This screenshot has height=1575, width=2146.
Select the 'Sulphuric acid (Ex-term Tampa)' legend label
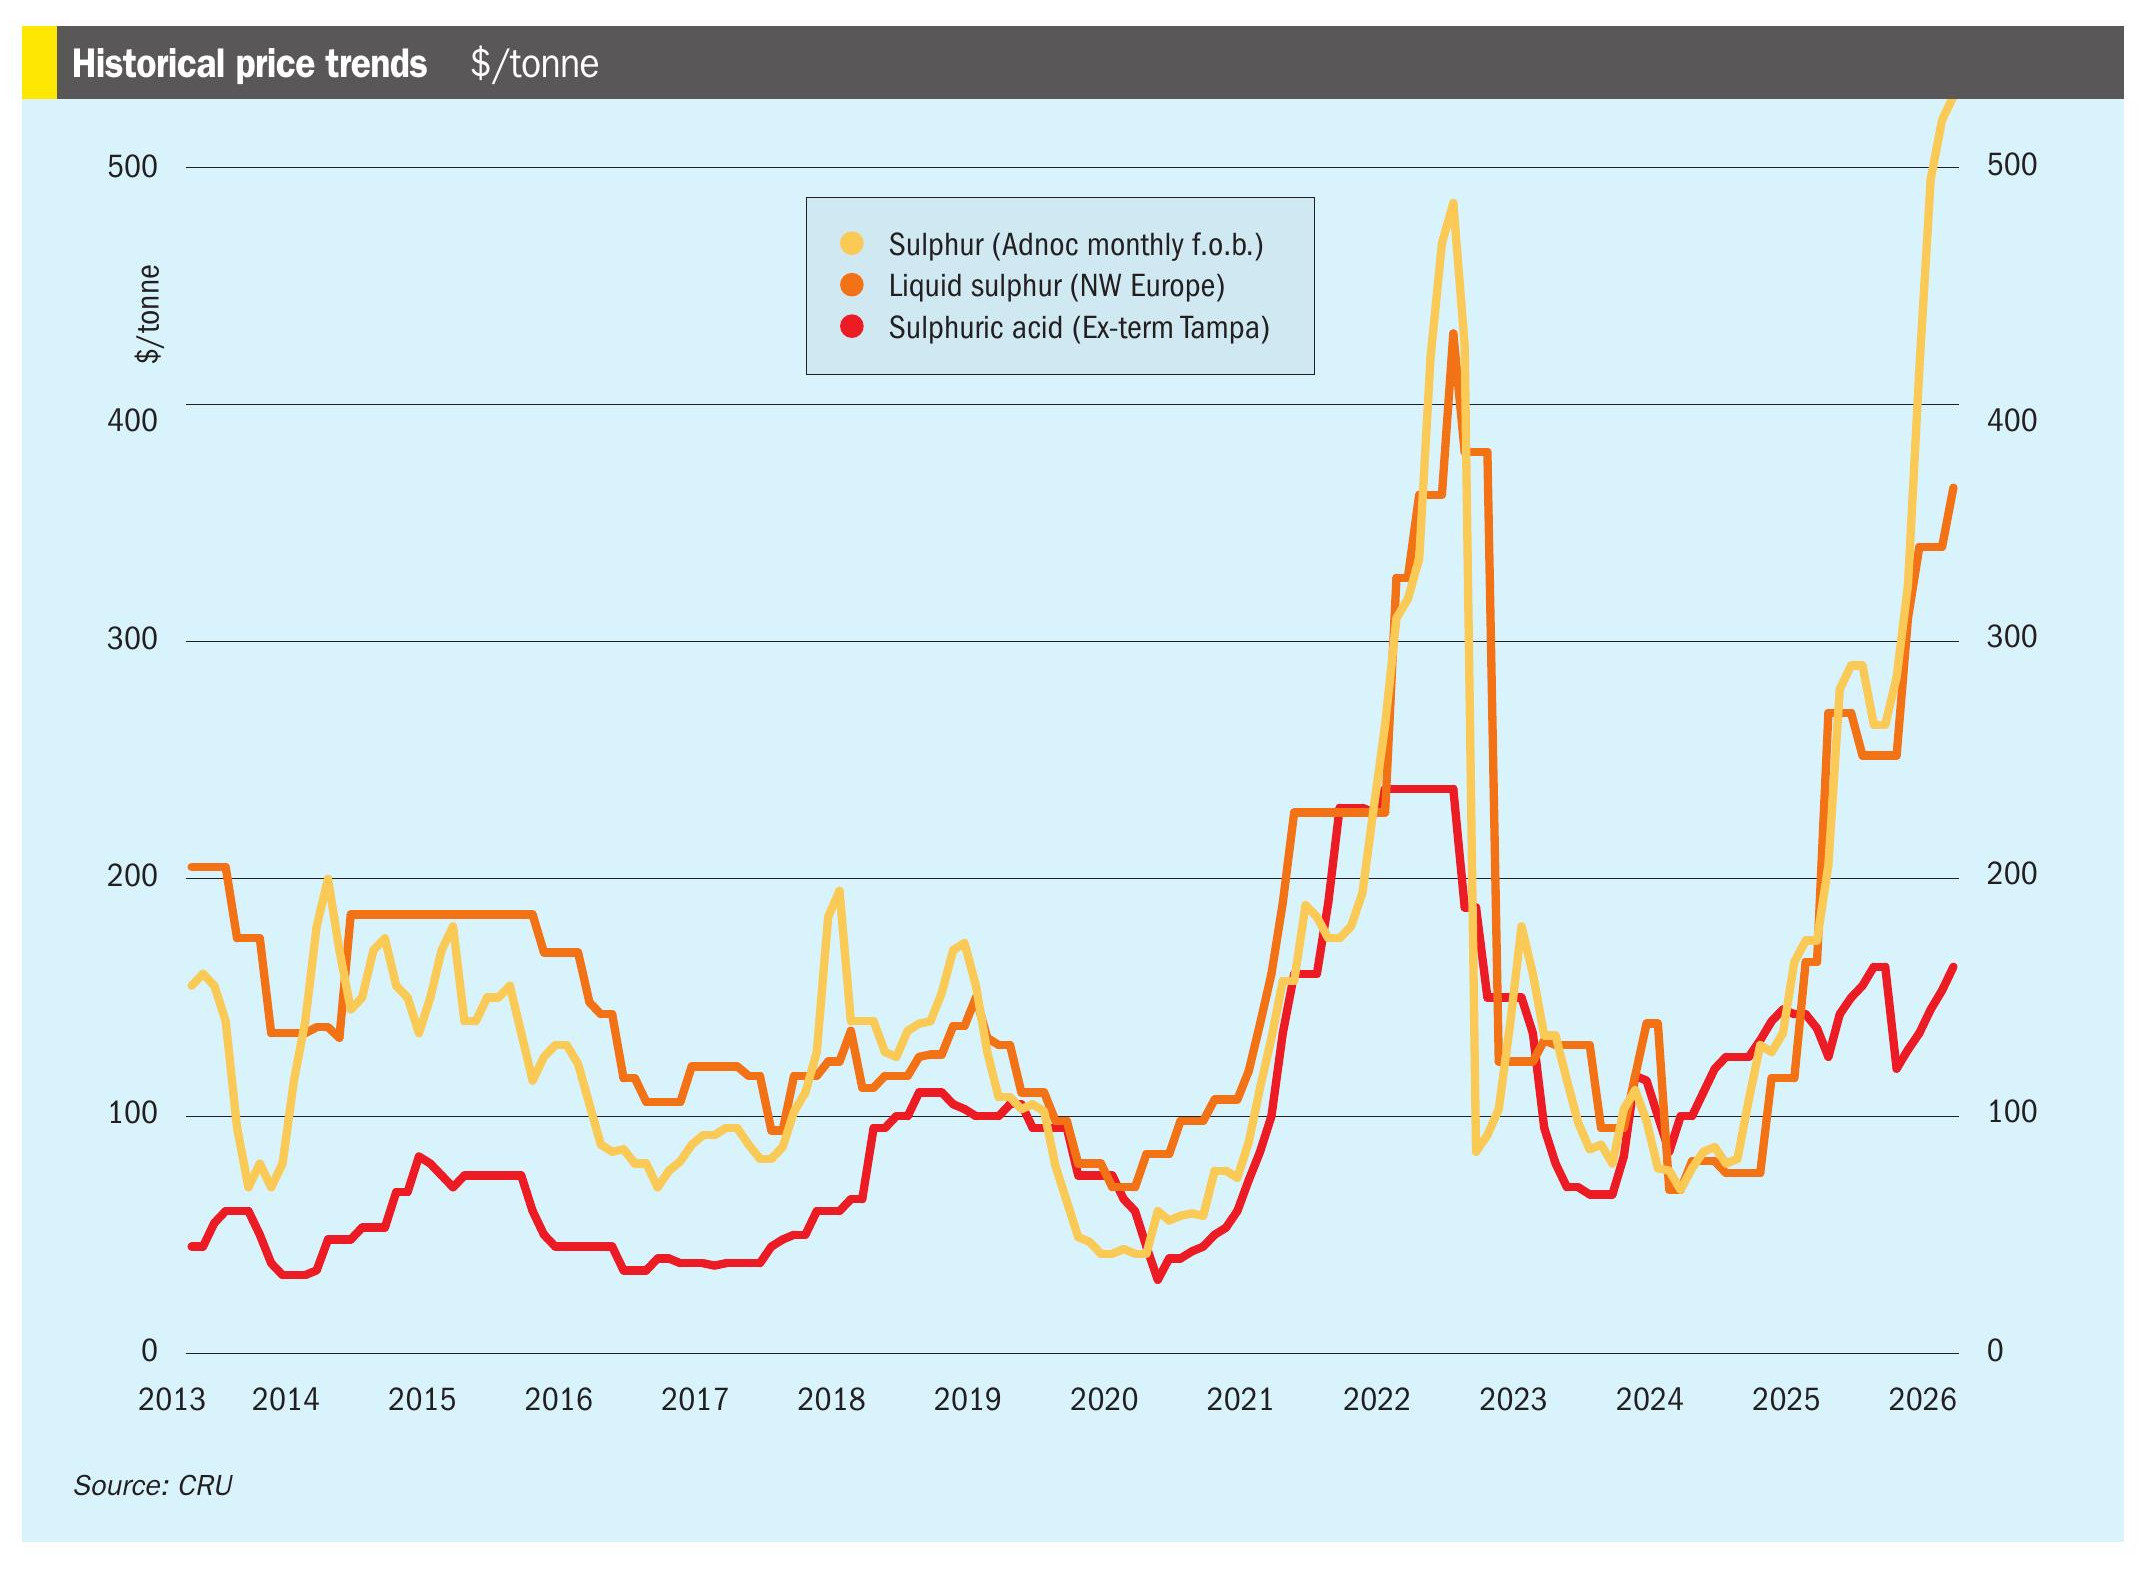(x=1078, y=328)
